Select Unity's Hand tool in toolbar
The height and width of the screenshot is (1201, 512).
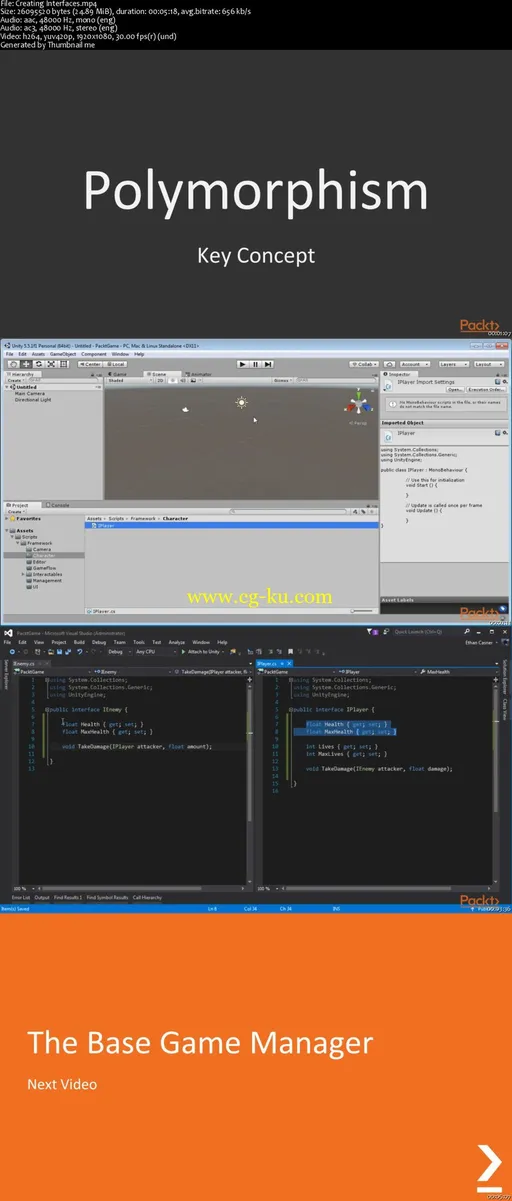point(14,364)
